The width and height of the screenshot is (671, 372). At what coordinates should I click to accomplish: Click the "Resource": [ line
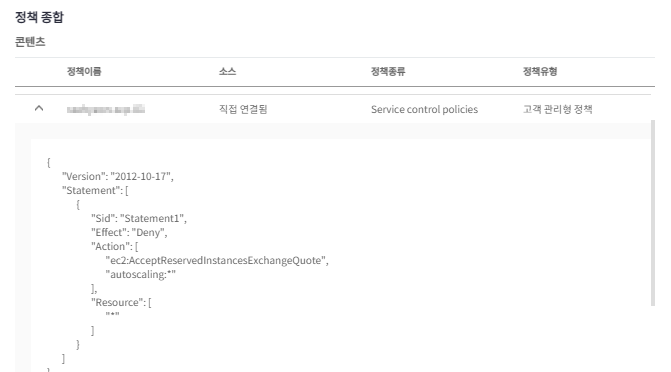pyautogui.click(x=121, y=303)
